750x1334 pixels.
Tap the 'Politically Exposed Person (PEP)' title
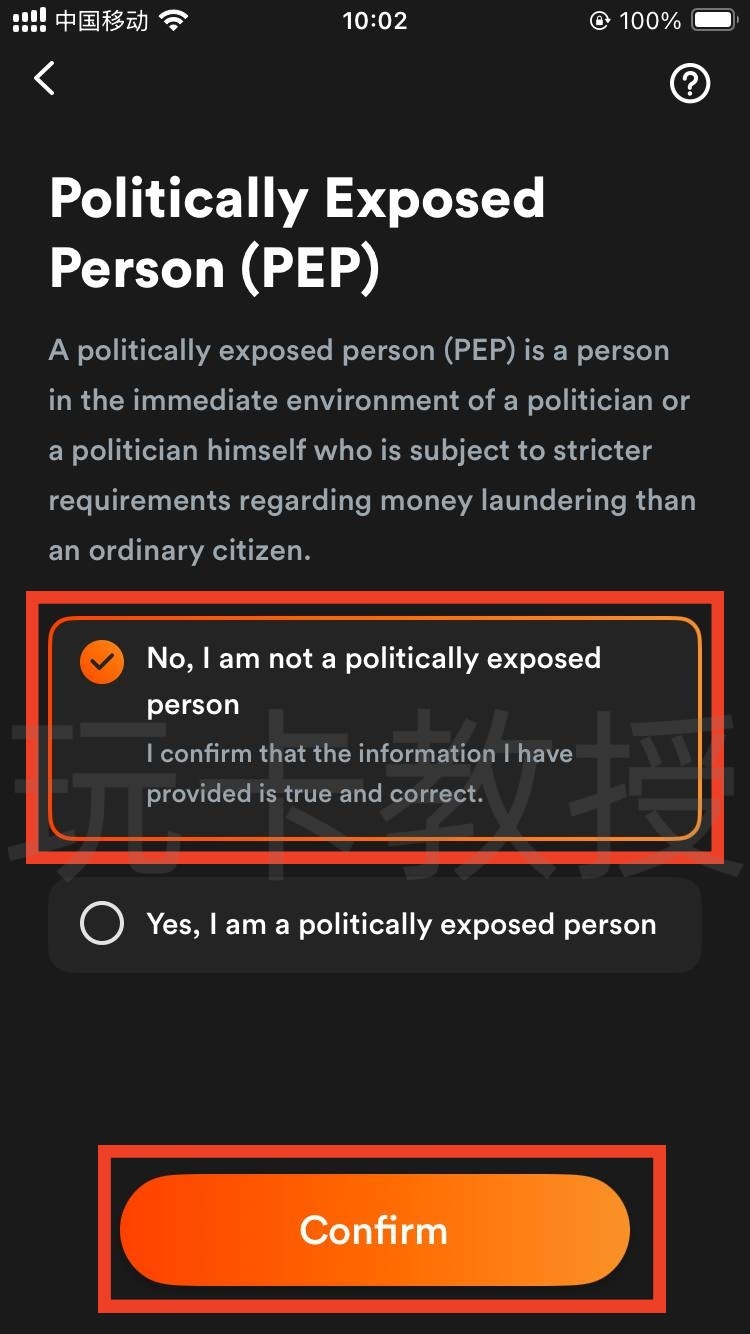click(298, 232)
